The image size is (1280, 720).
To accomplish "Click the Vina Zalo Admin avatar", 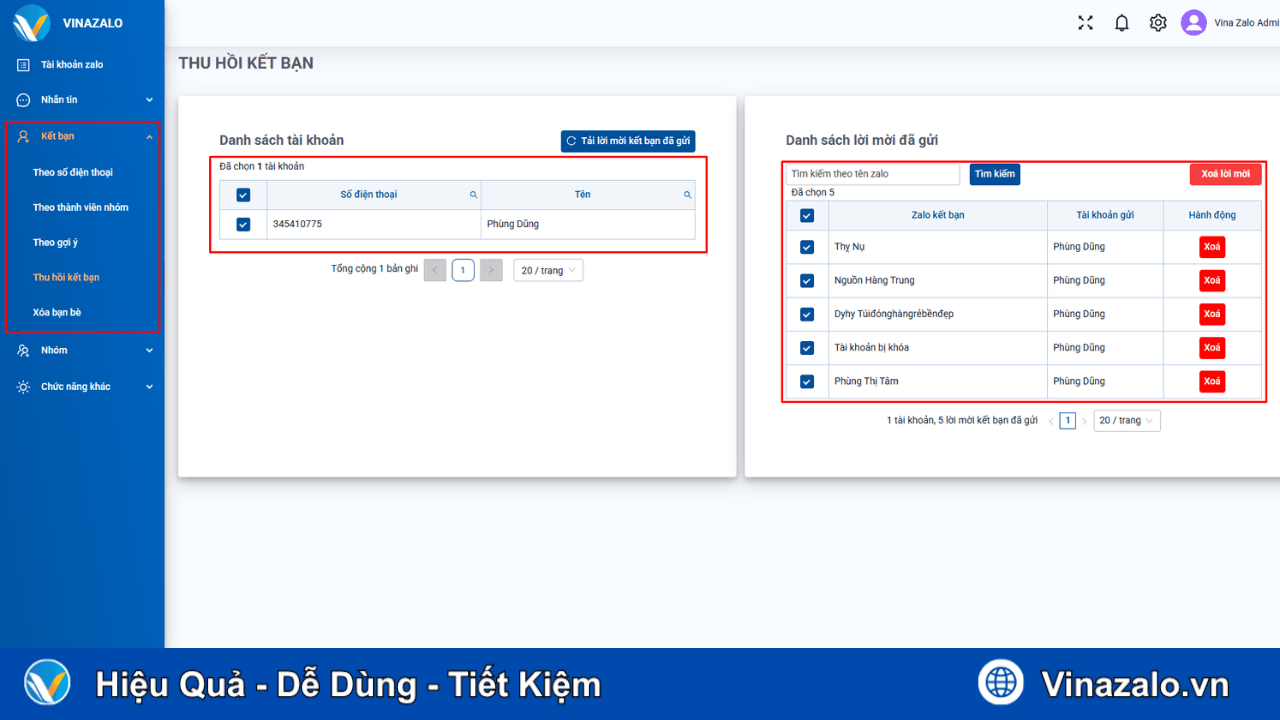I will pos(1193,22).
